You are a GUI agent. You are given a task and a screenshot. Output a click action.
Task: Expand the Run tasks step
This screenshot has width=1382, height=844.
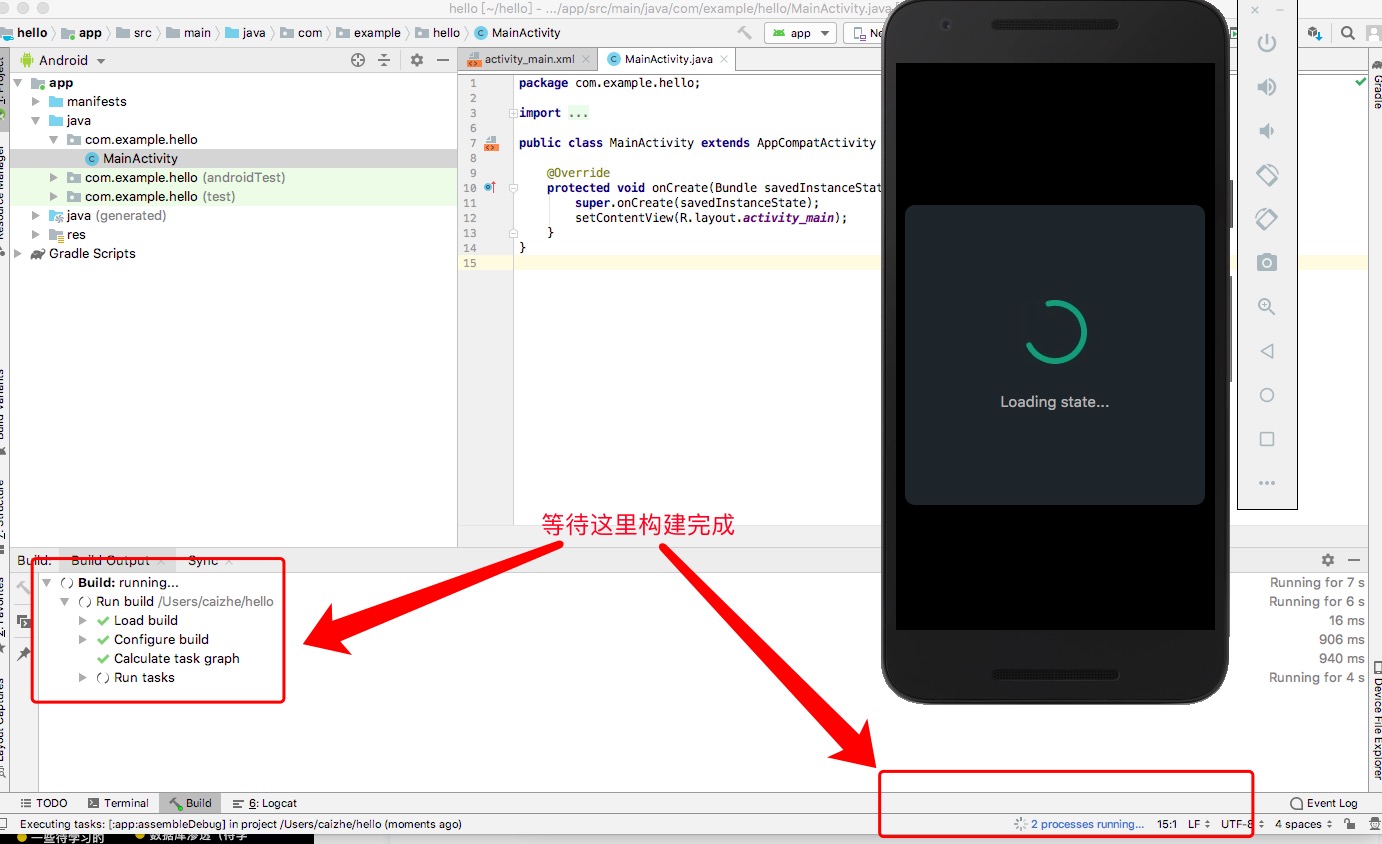83,677
